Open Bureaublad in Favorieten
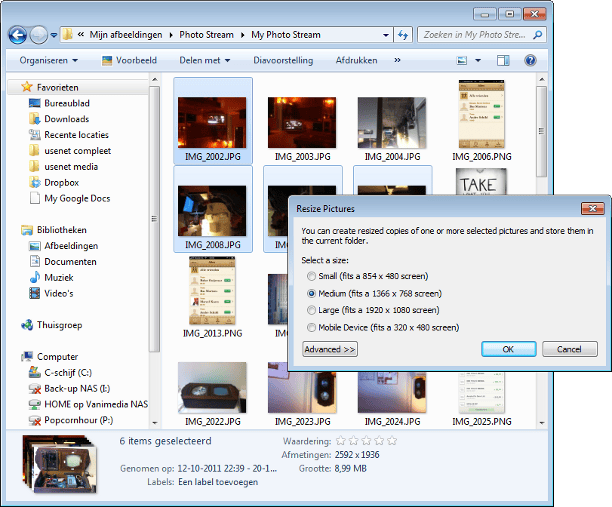612x507 pixels. (x=59, y=103)
